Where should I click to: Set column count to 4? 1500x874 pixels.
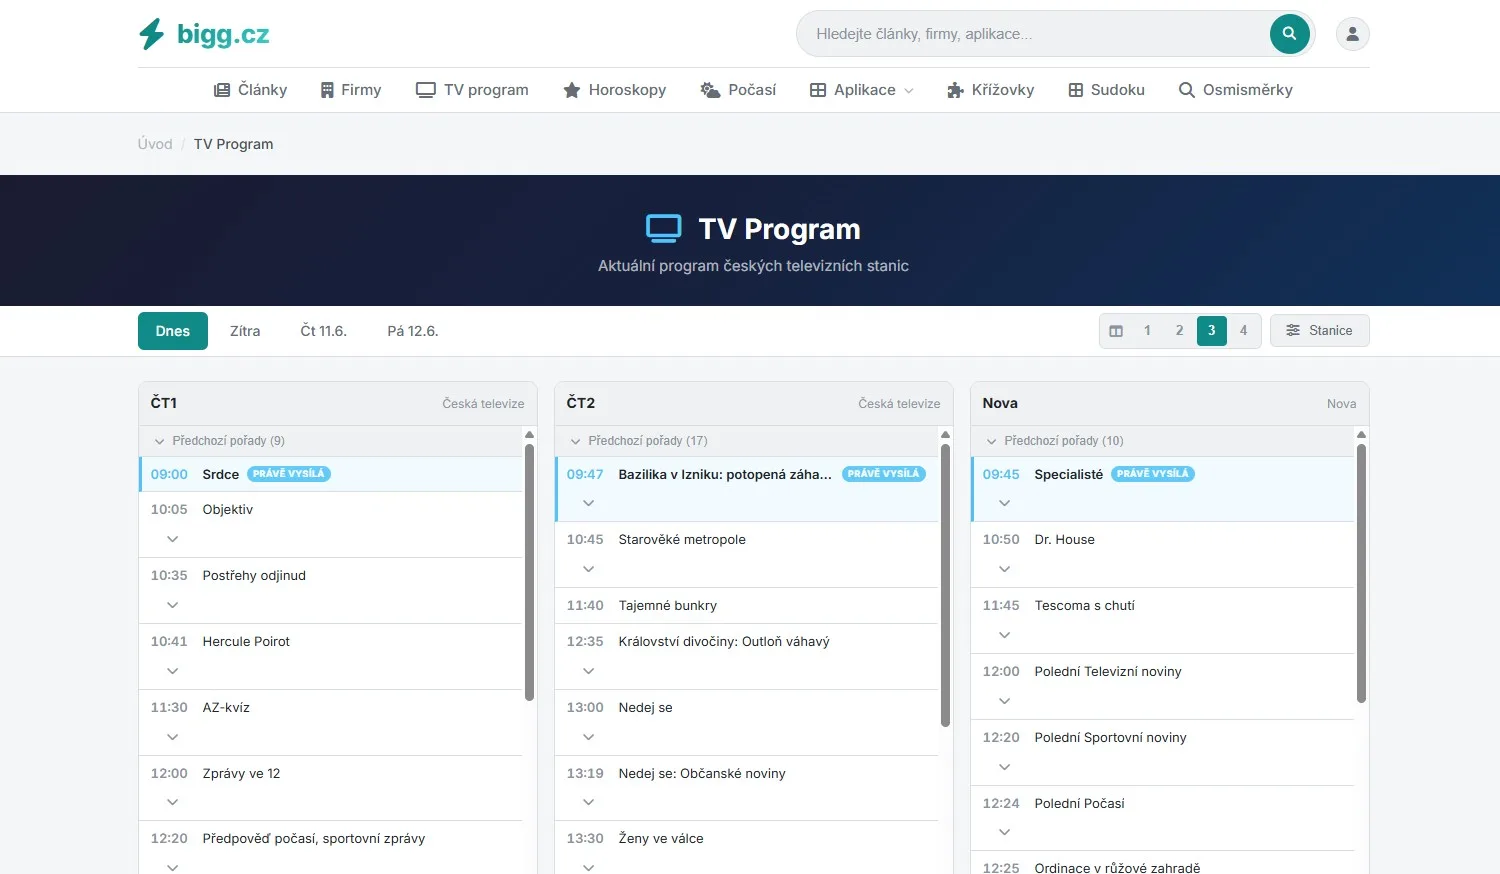pyautogui.click(x=1244, y=331)
